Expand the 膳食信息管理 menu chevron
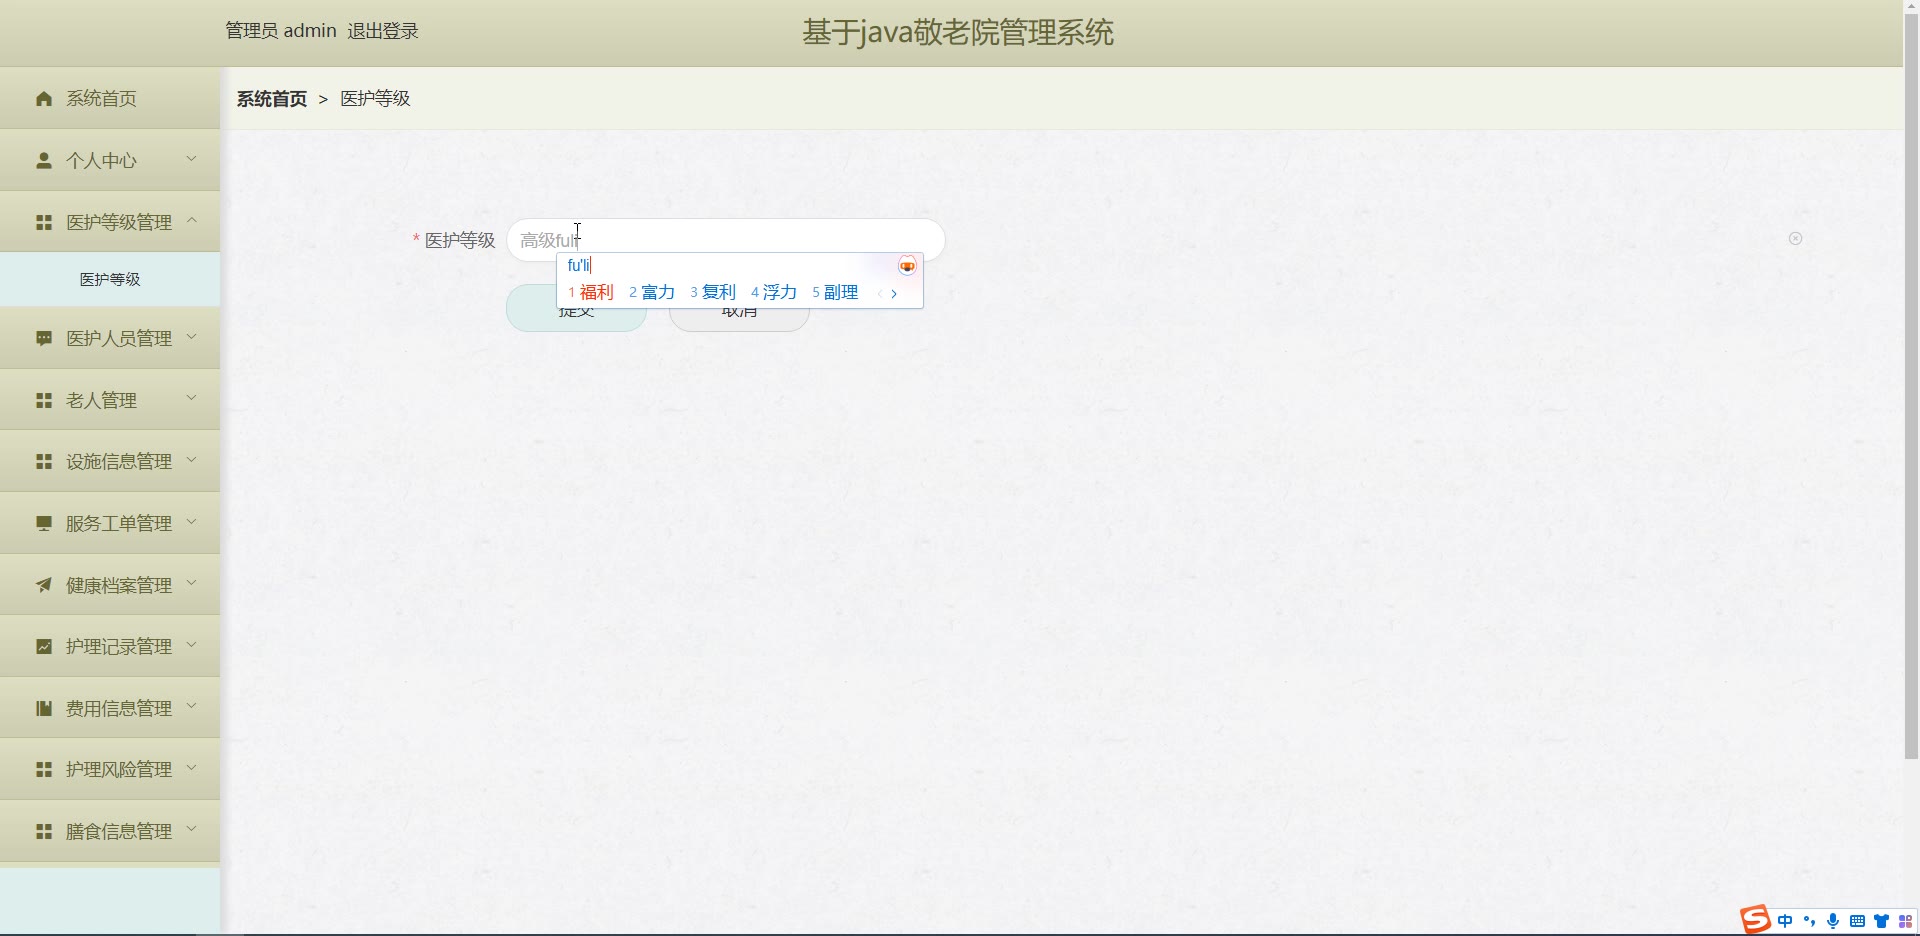Viewport: 1920px width, 936px height. point(191,830)
